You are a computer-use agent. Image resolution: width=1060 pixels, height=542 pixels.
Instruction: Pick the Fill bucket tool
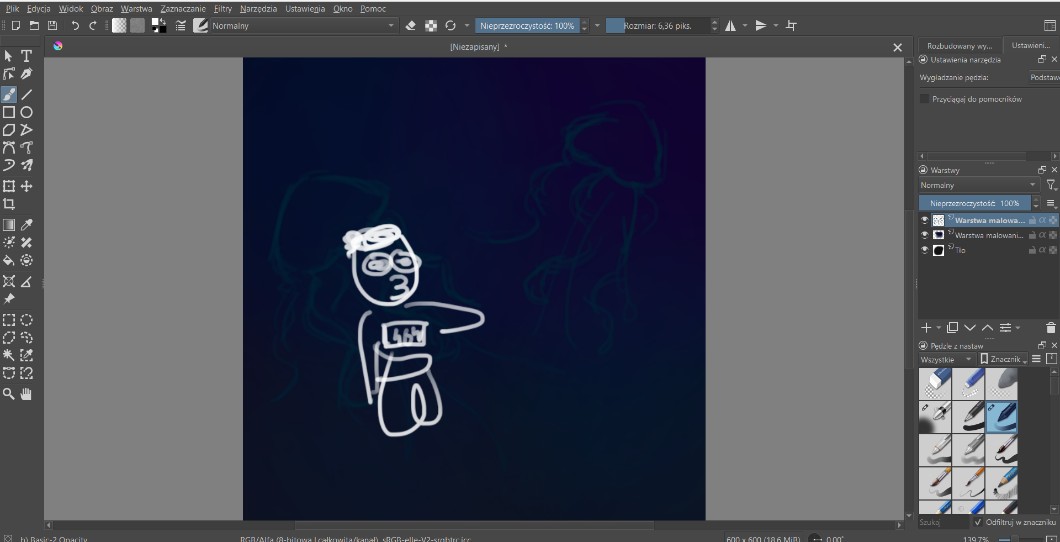tap(9, 260)
